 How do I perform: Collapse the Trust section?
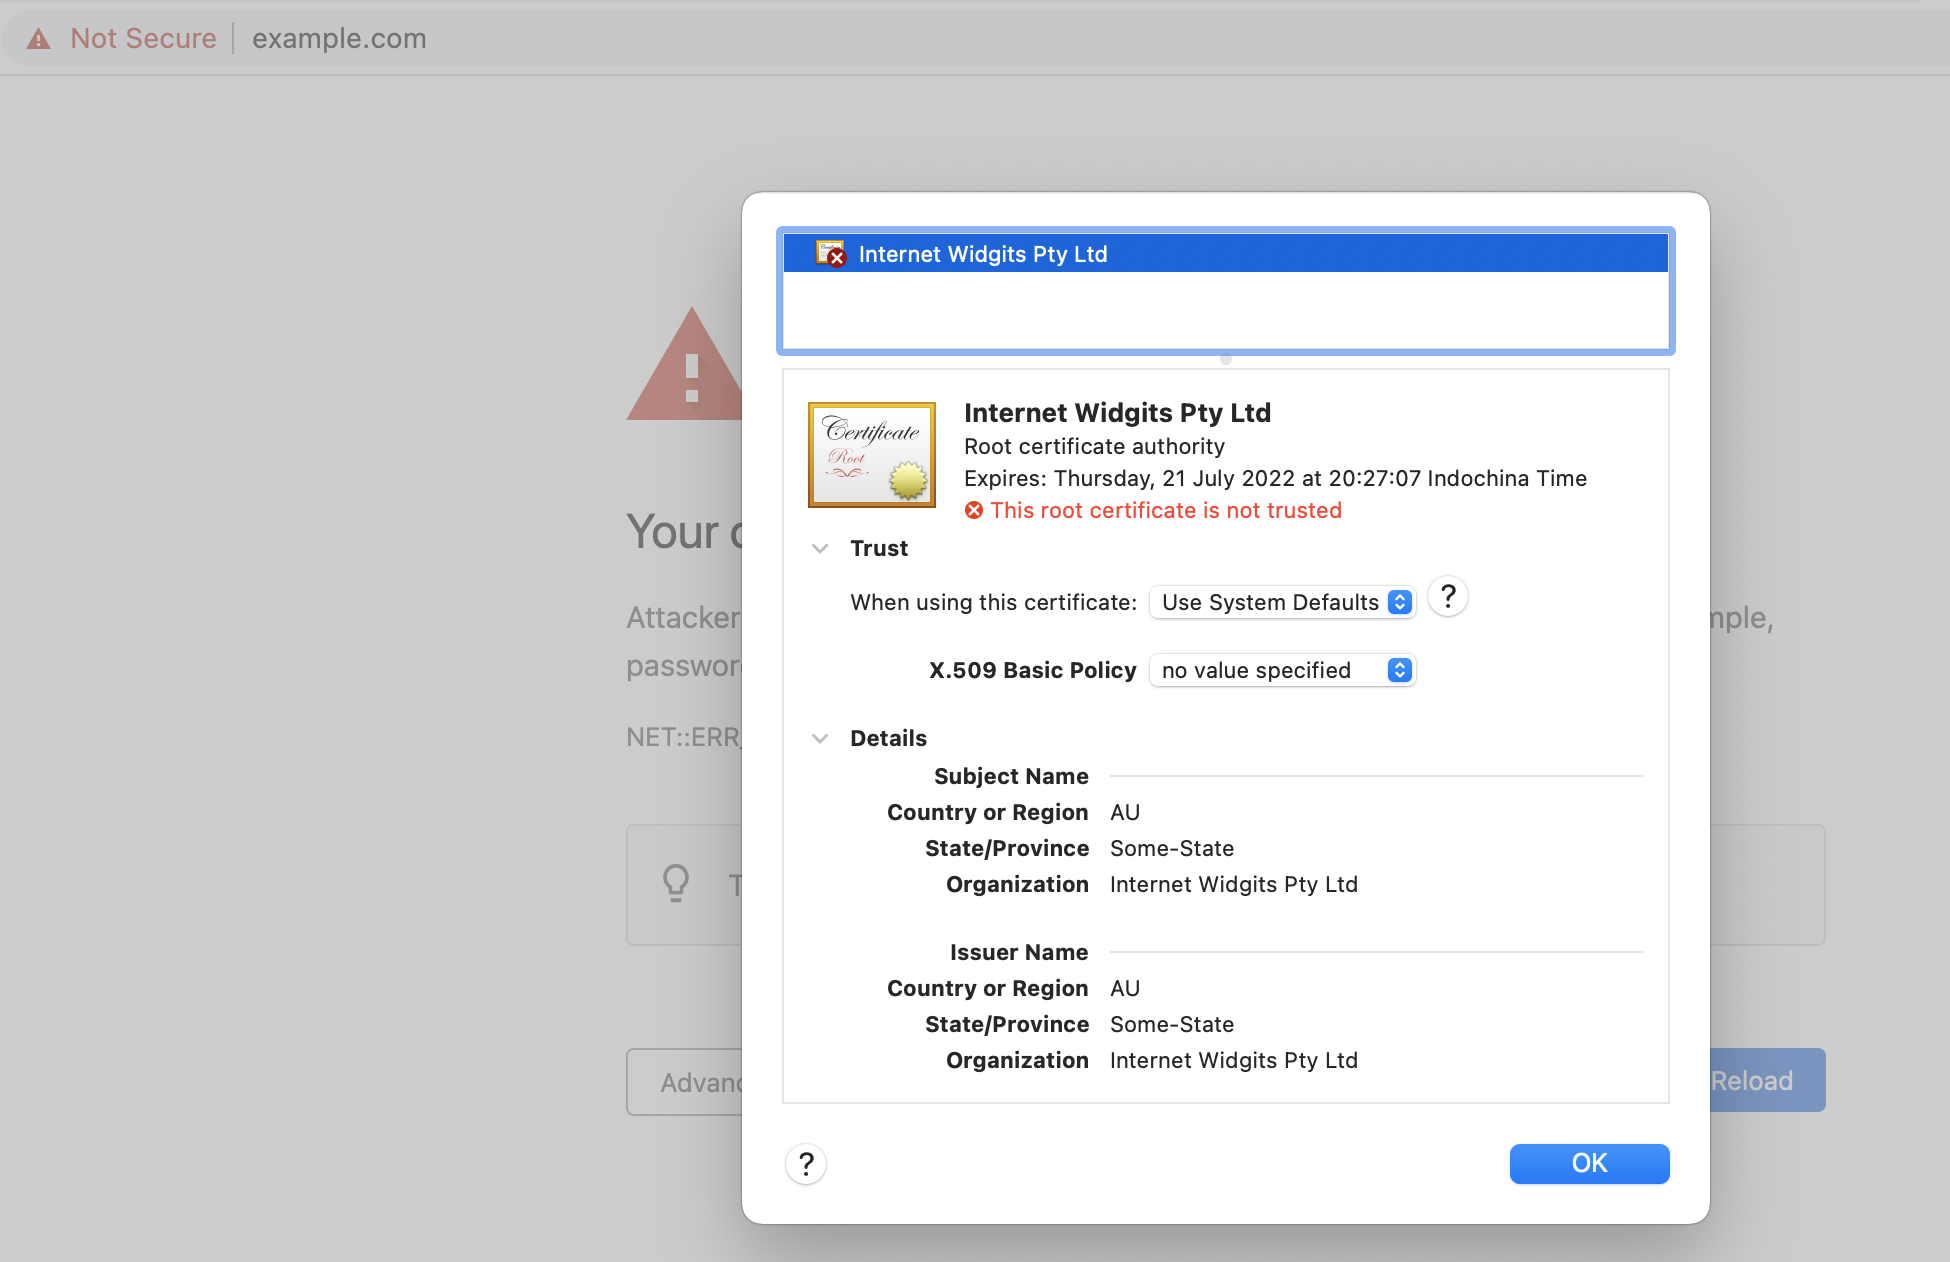coord(820,548)
